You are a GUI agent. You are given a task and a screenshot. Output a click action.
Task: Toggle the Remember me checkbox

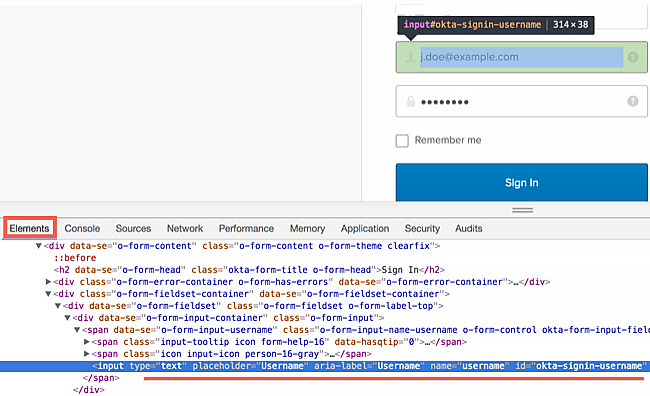tap(402, 141)
